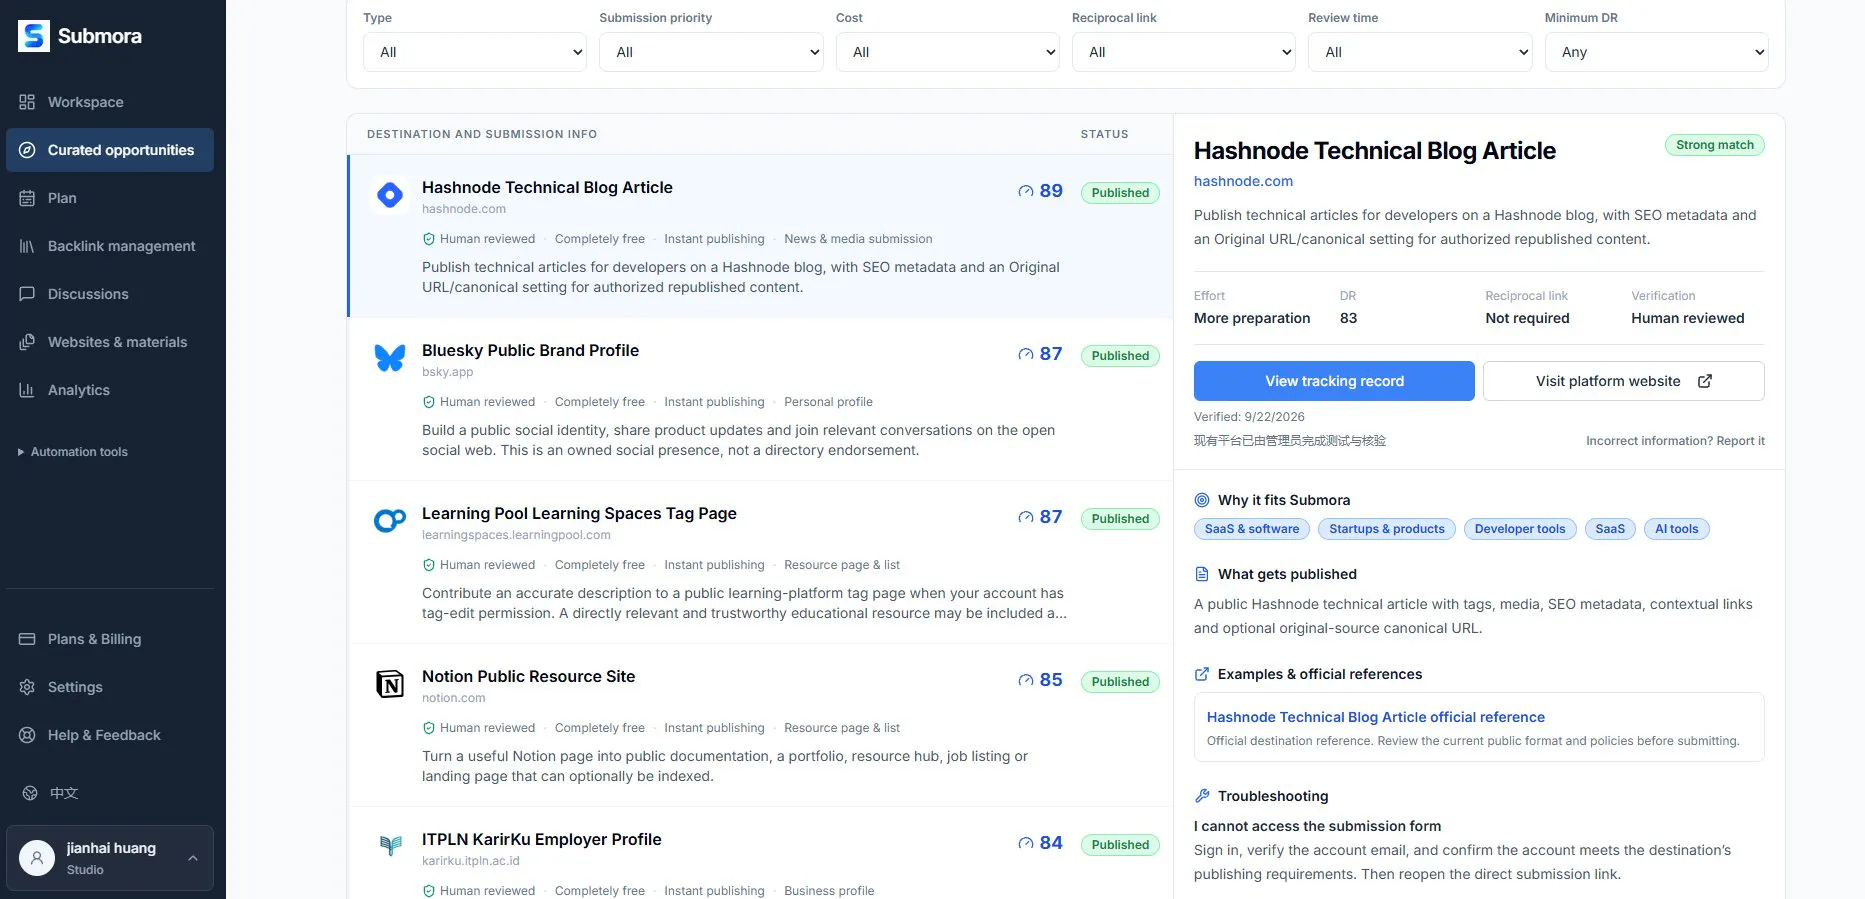The height and width of the screenshot is (899, 1865).
Task: Click the Discussions chat icon
Action: [x=27, y=294]
